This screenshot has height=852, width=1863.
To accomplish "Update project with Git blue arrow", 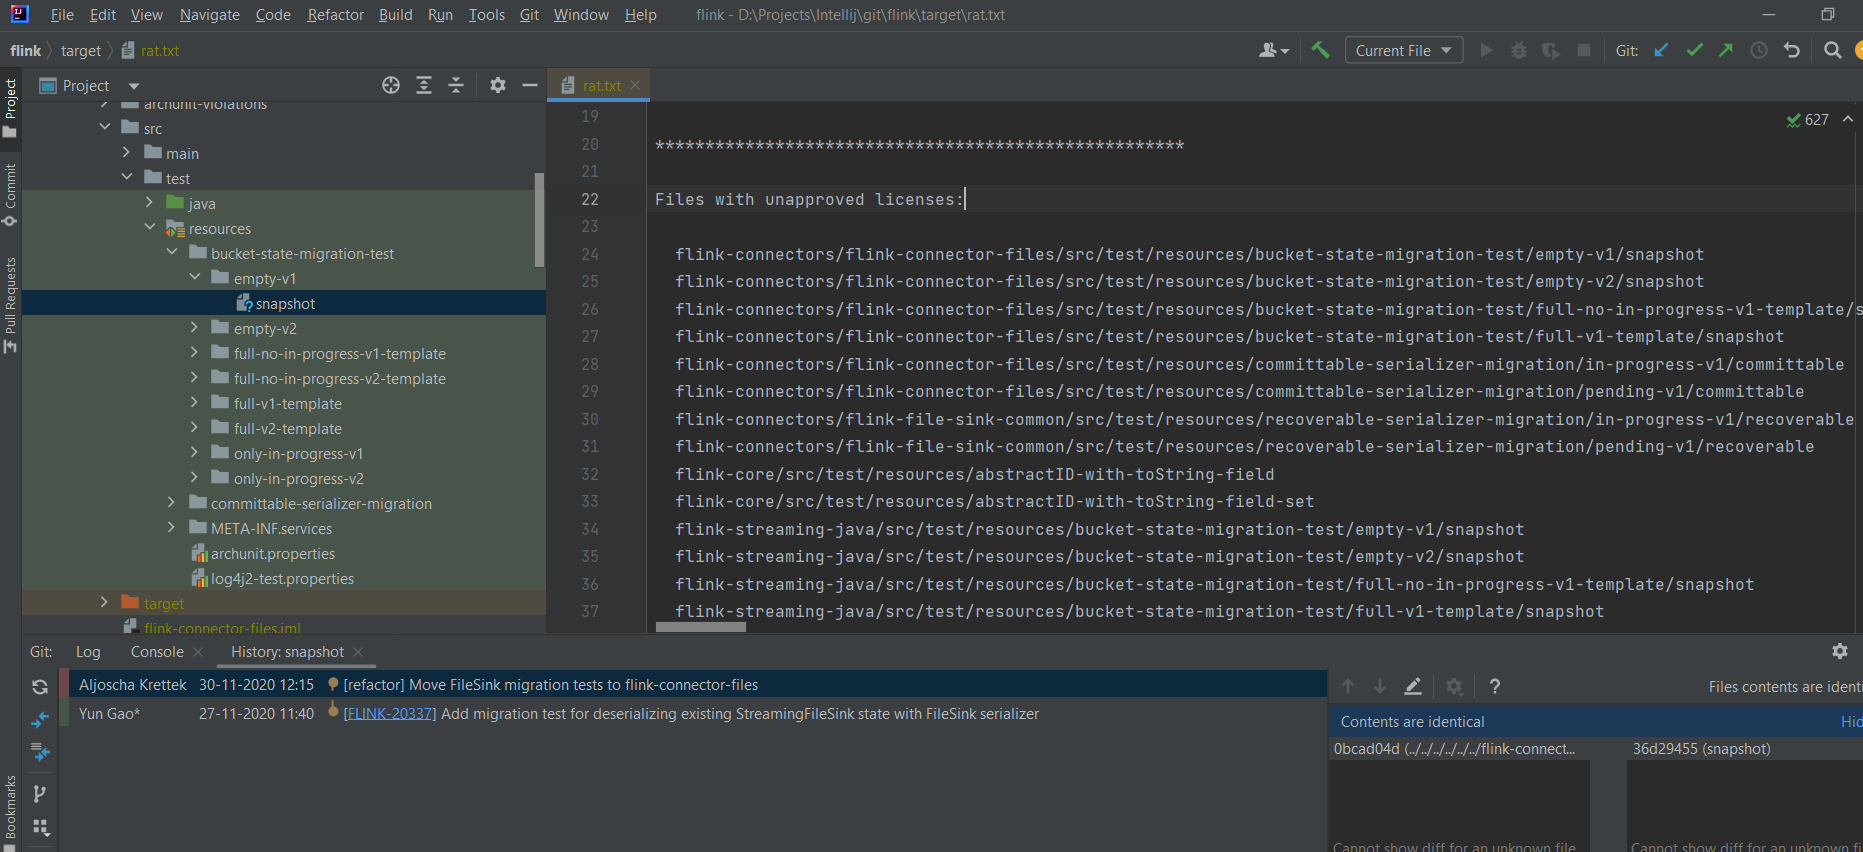I will click(1661, 50).
